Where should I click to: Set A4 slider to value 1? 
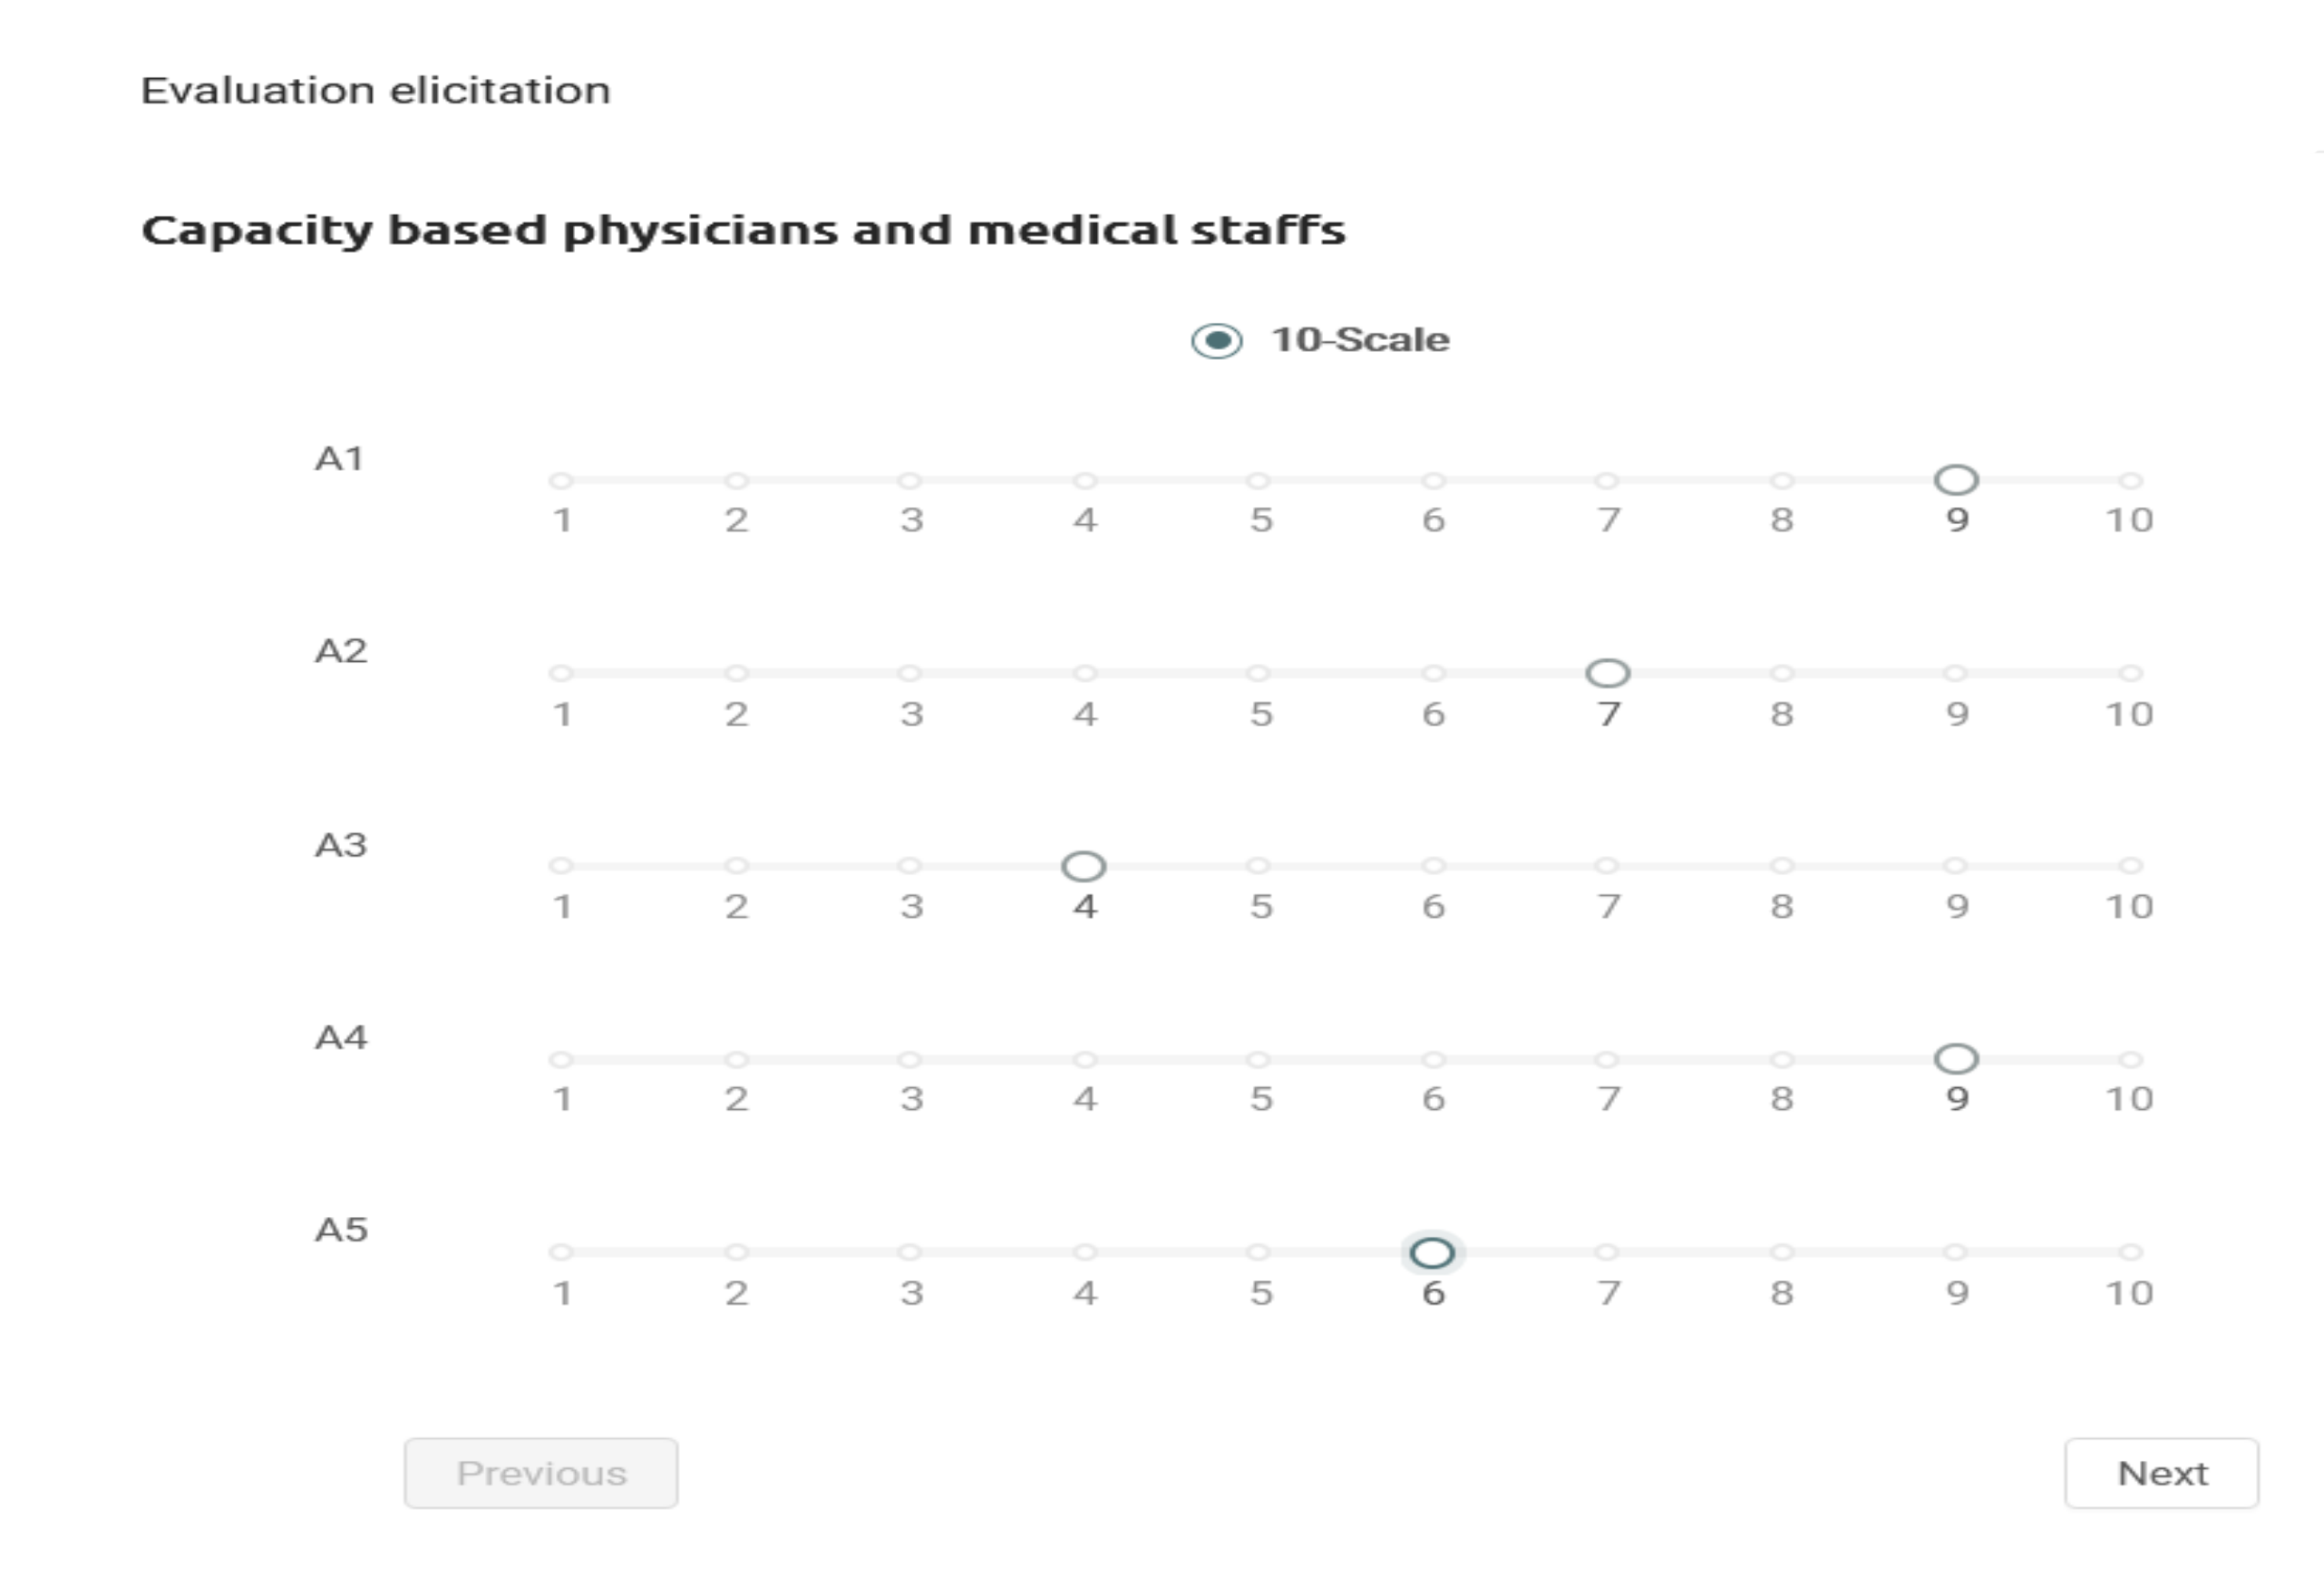pos(562,1059)
